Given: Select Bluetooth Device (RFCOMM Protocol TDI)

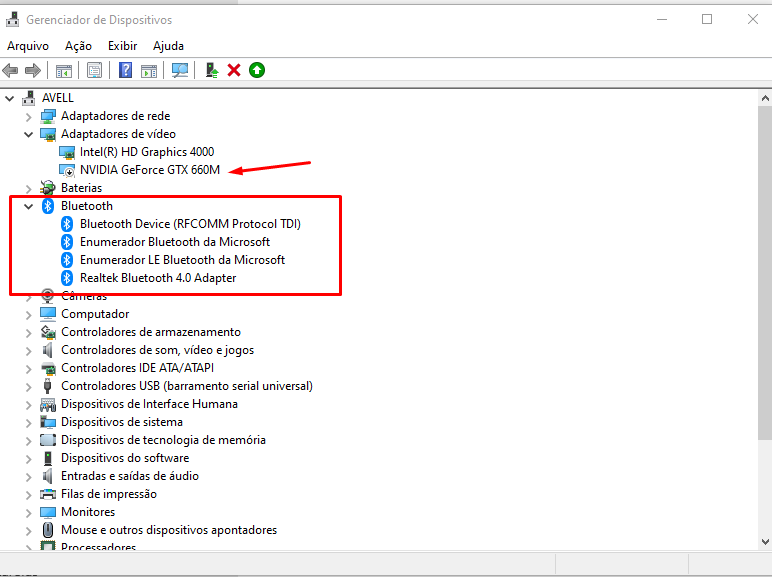Looking at the screenshot, I should 190,224.
